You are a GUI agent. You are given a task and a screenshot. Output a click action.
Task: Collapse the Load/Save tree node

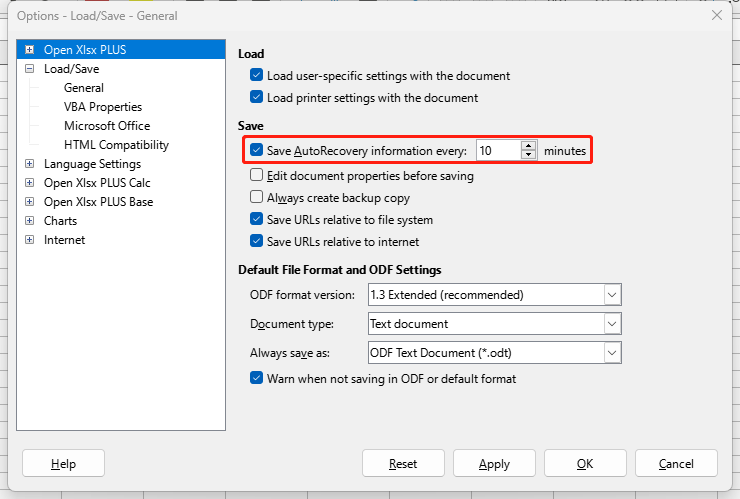(x=30, y=68)
